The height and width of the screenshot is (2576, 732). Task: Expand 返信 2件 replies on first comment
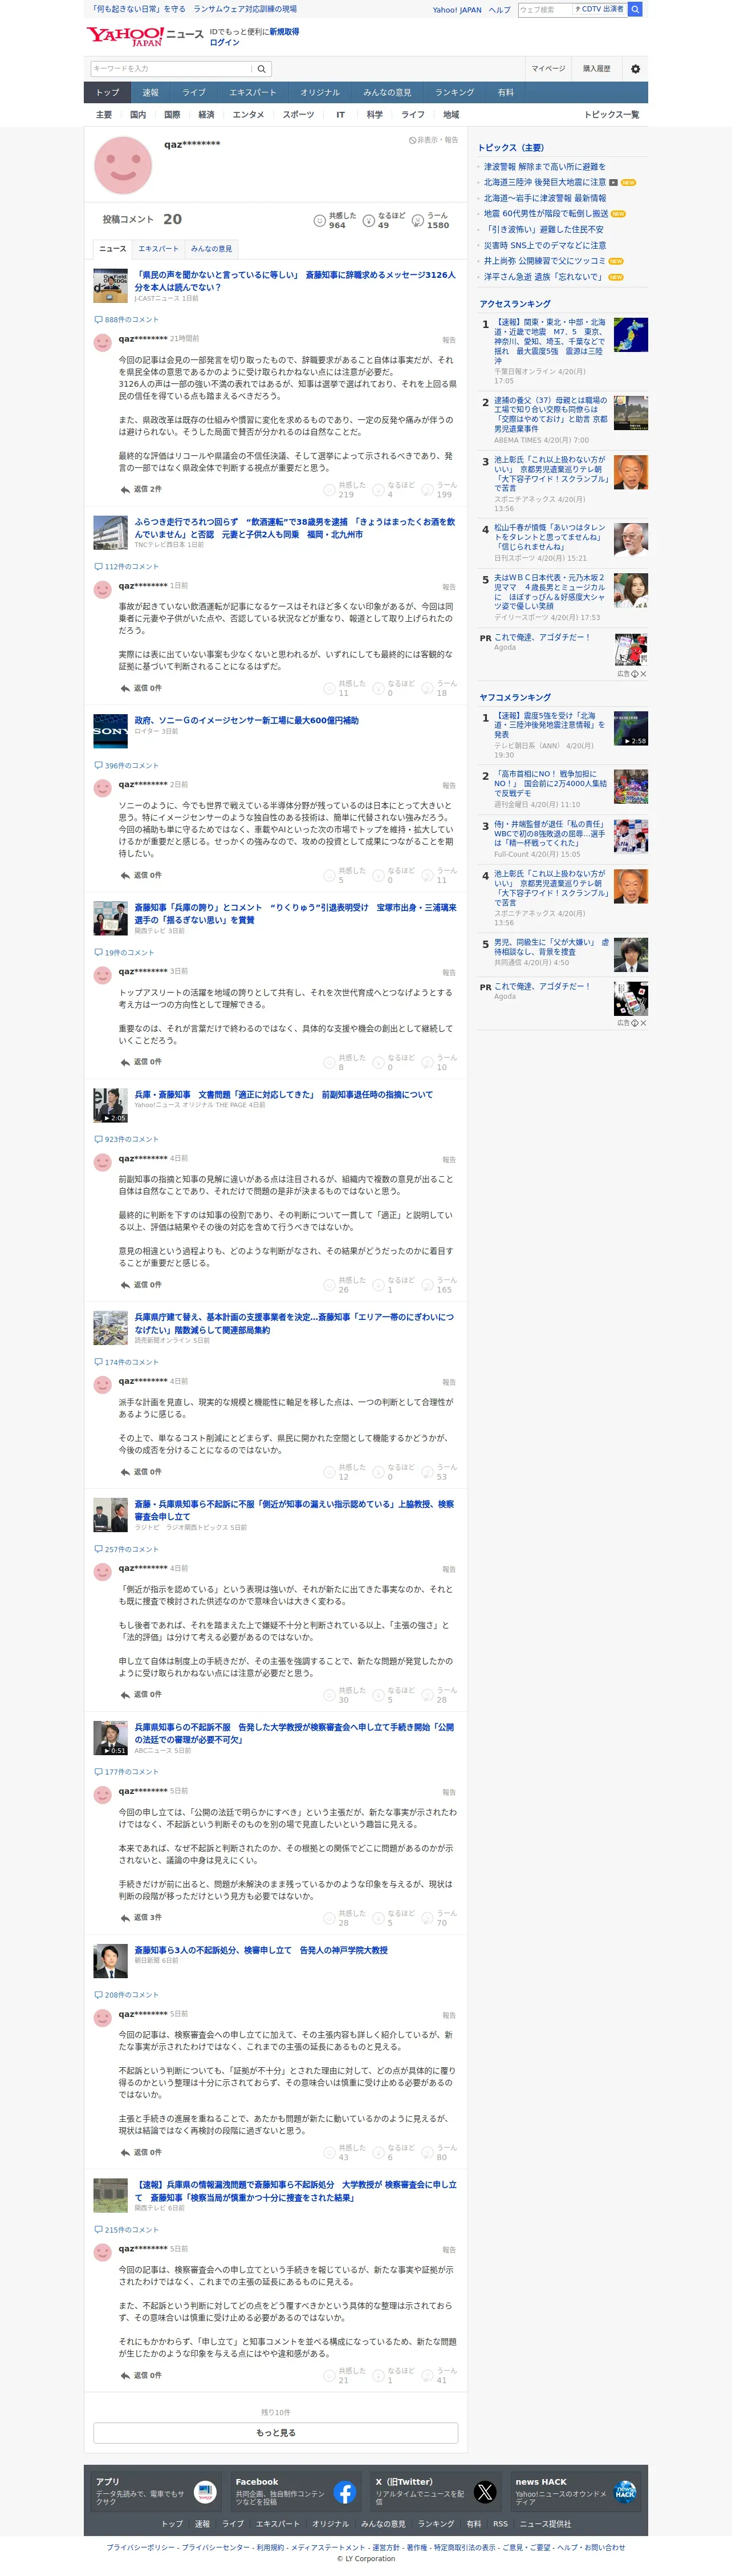(x=140, y=490)
